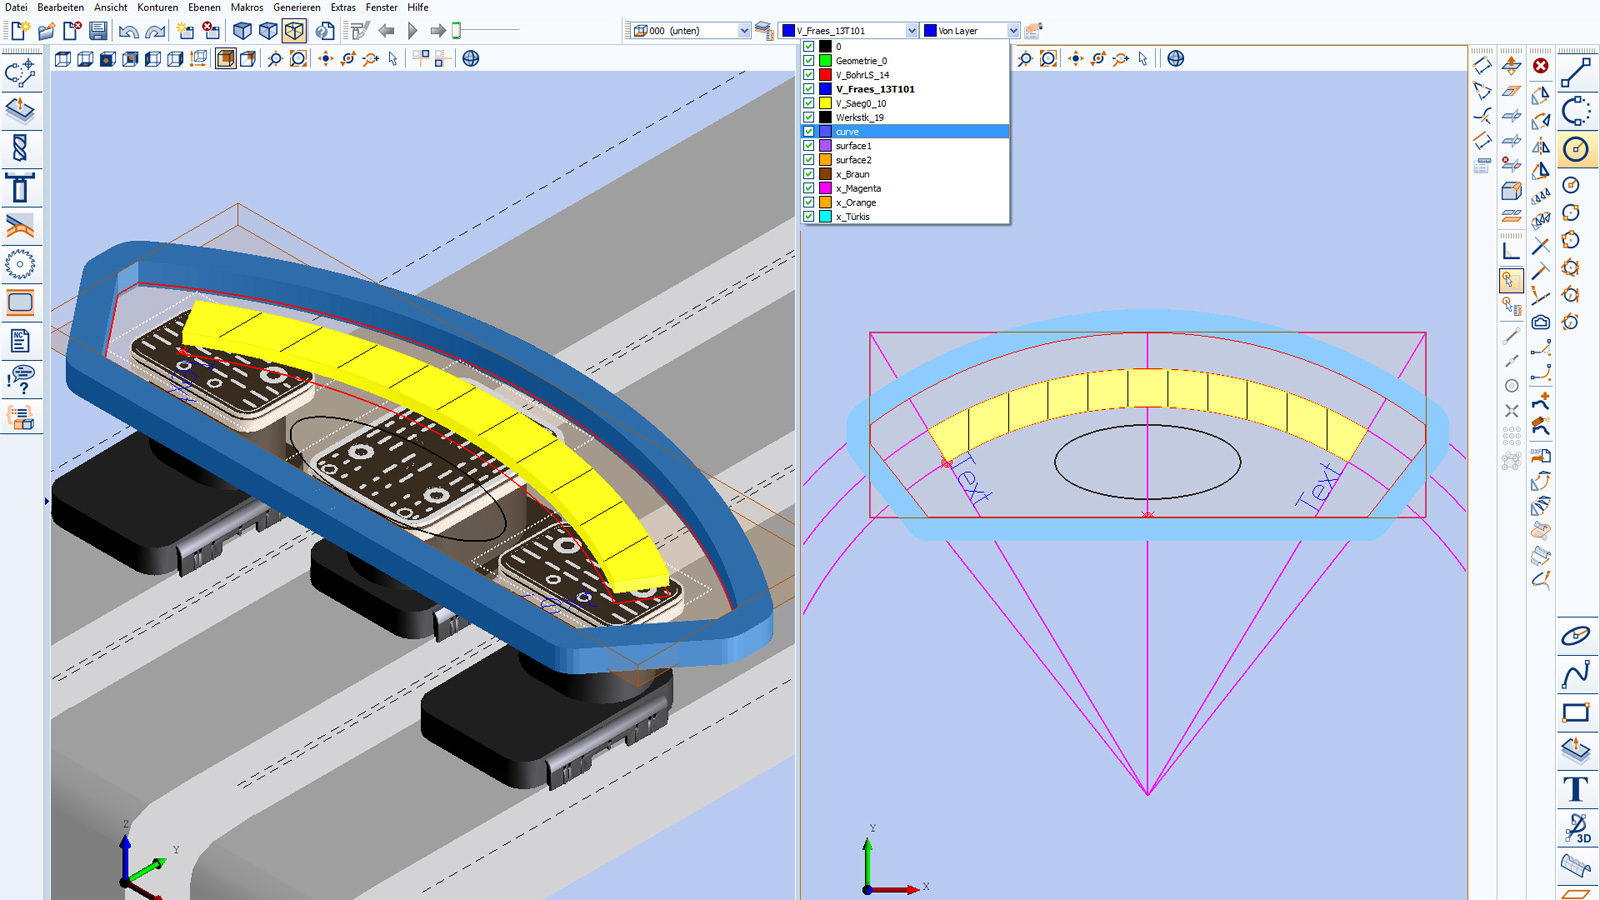Click the zoom magnifier in left view toolbar
Screen dimensions: 1600x900
274,59
